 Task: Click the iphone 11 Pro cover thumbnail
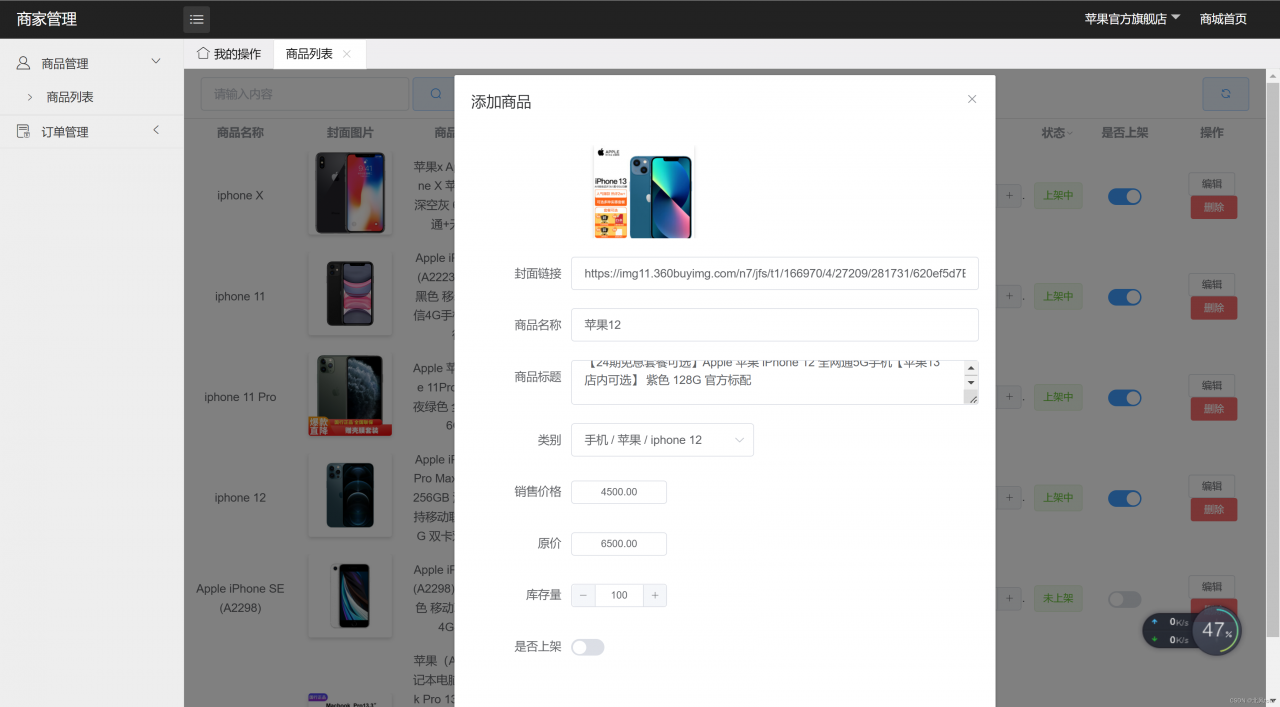[x=350, y=395]
